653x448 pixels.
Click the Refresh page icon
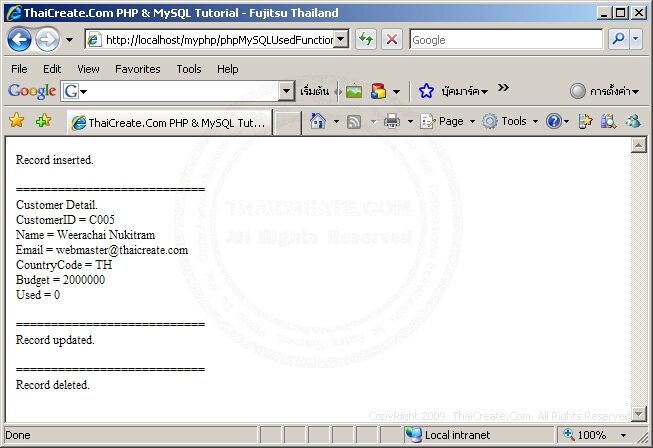[366, 40]
